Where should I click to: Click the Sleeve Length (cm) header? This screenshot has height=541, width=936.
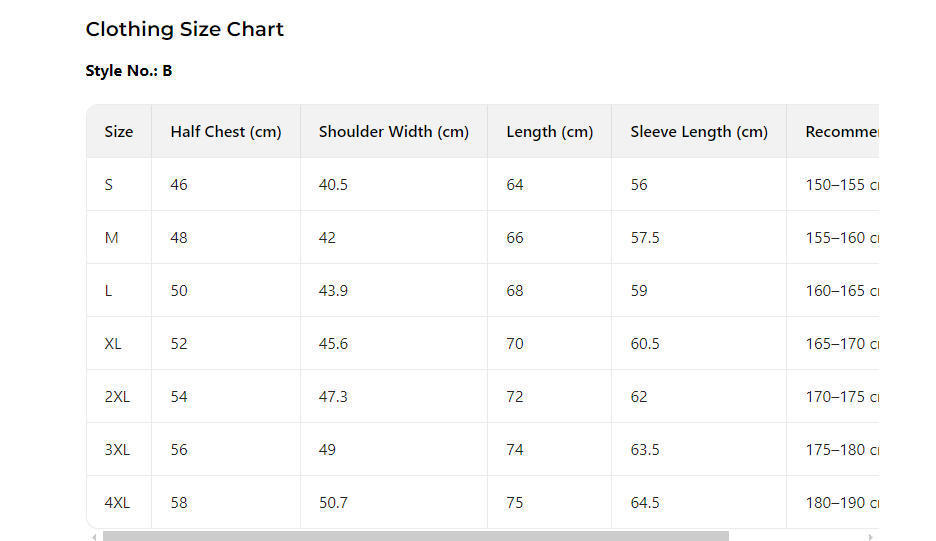tap(699, 132)
